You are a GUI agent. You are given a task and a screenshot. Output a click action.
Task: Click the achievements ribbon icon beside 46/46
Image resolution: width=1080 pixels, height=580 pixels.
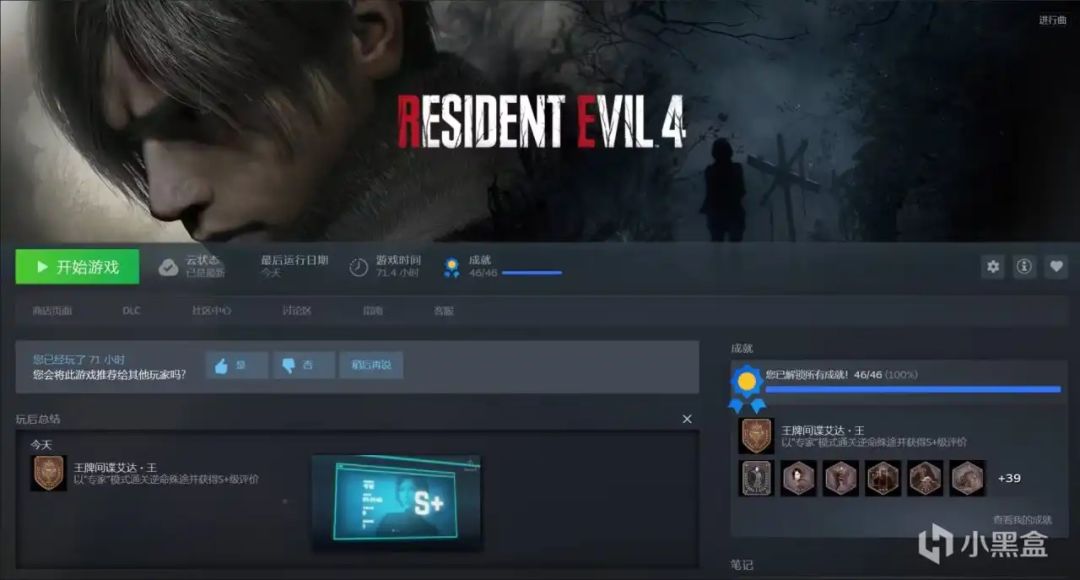click(452, 267)
